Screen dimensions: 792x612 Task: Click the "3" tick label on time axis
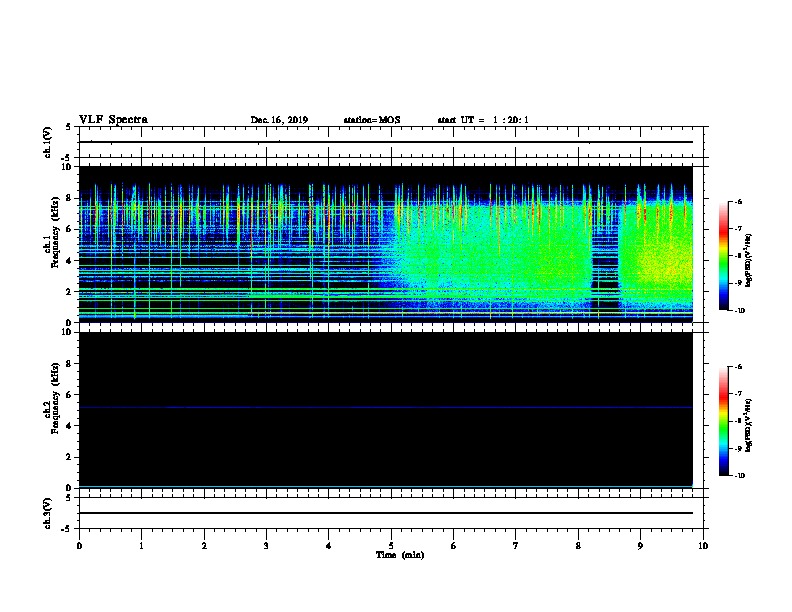pos(266,546)
